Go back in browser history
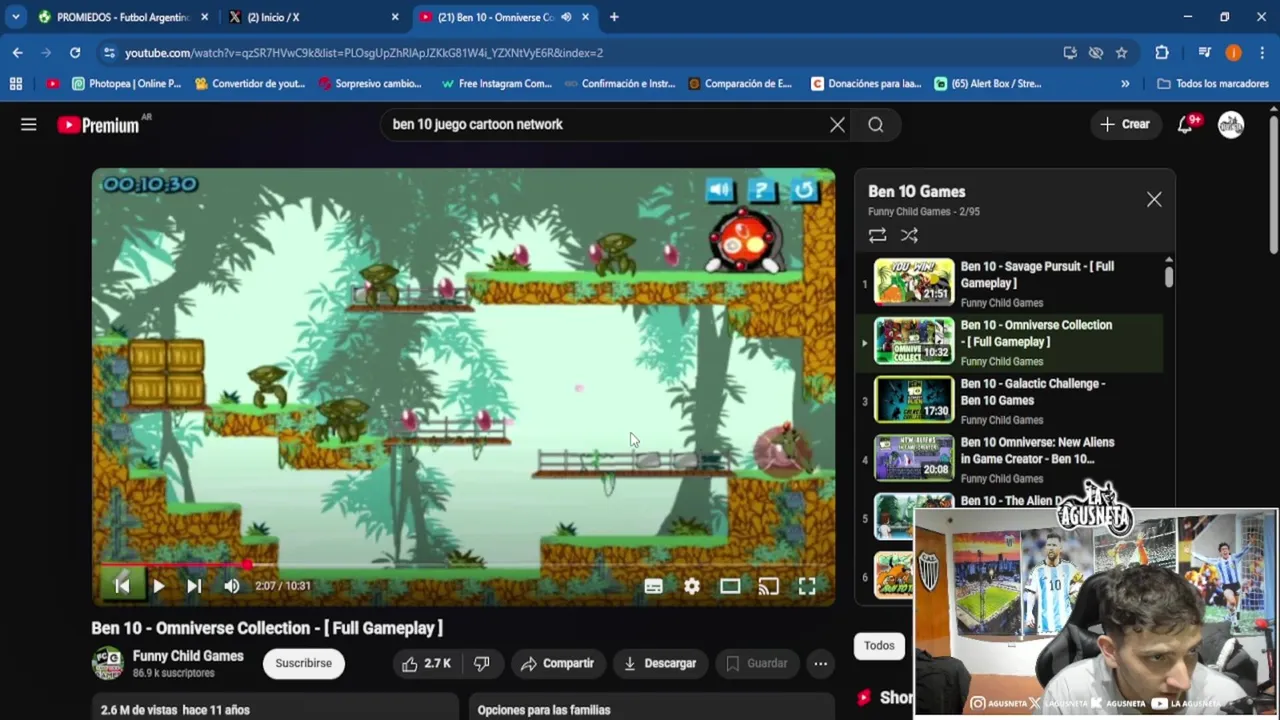The height and width of the screenshot is (720, 1280). [x=18, y=52]
